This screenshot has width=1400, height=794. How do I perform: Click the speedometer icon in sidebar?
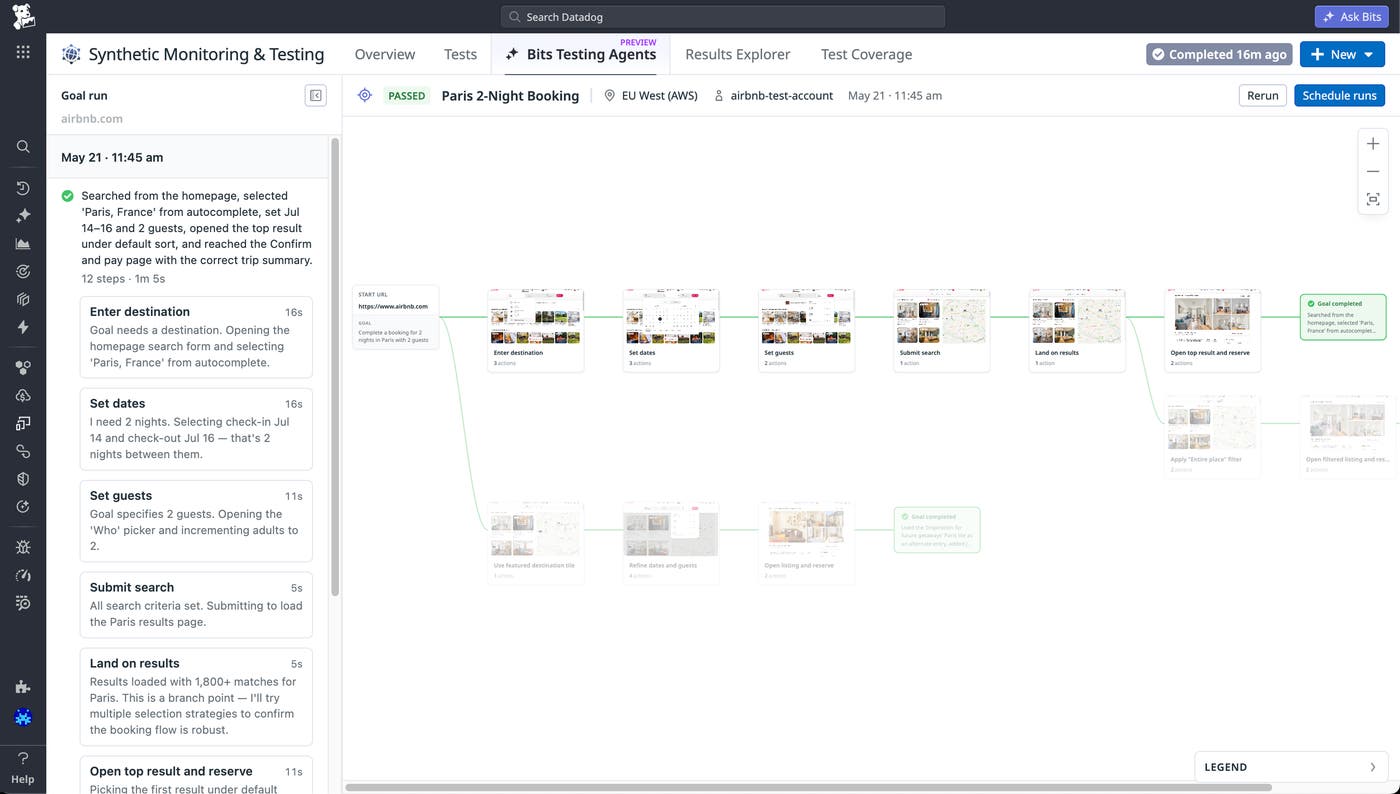(x=23, y=576)
